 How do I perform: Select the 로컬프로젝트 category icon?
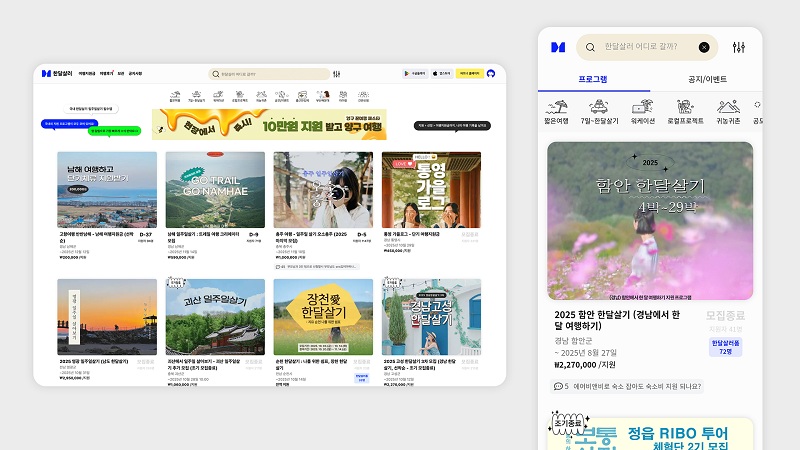(685, 112)
